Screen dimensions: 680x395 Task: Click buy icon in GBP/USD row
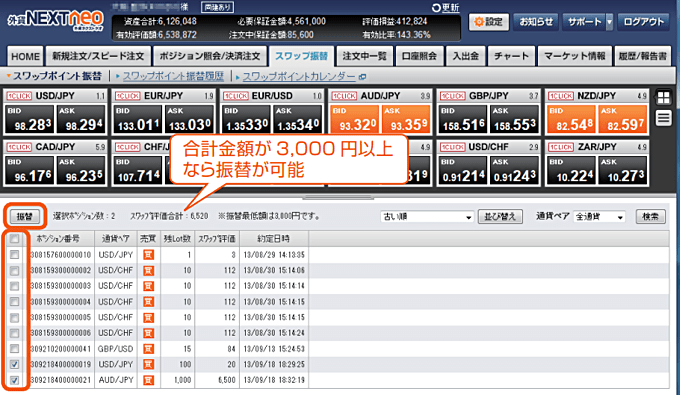pyautogui.click(x=149, y=349)
